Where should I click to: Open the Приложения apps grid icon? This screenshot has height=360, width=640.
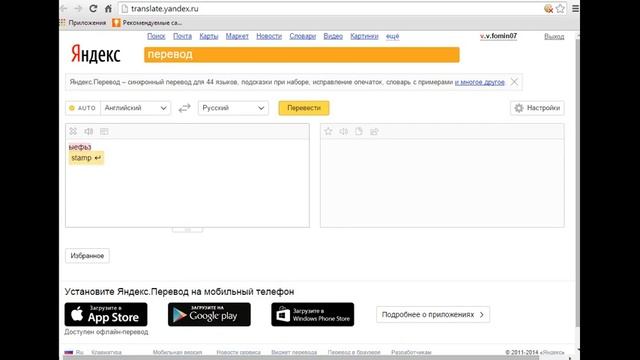(62, 23)
